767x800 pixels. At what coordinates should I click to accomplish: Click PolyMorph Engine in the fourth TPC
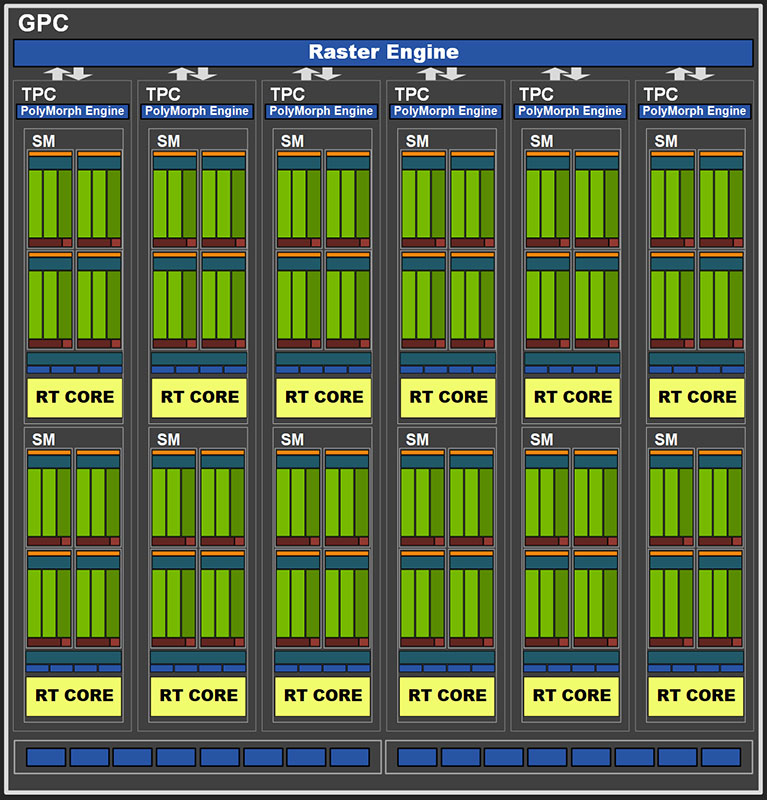447,111
